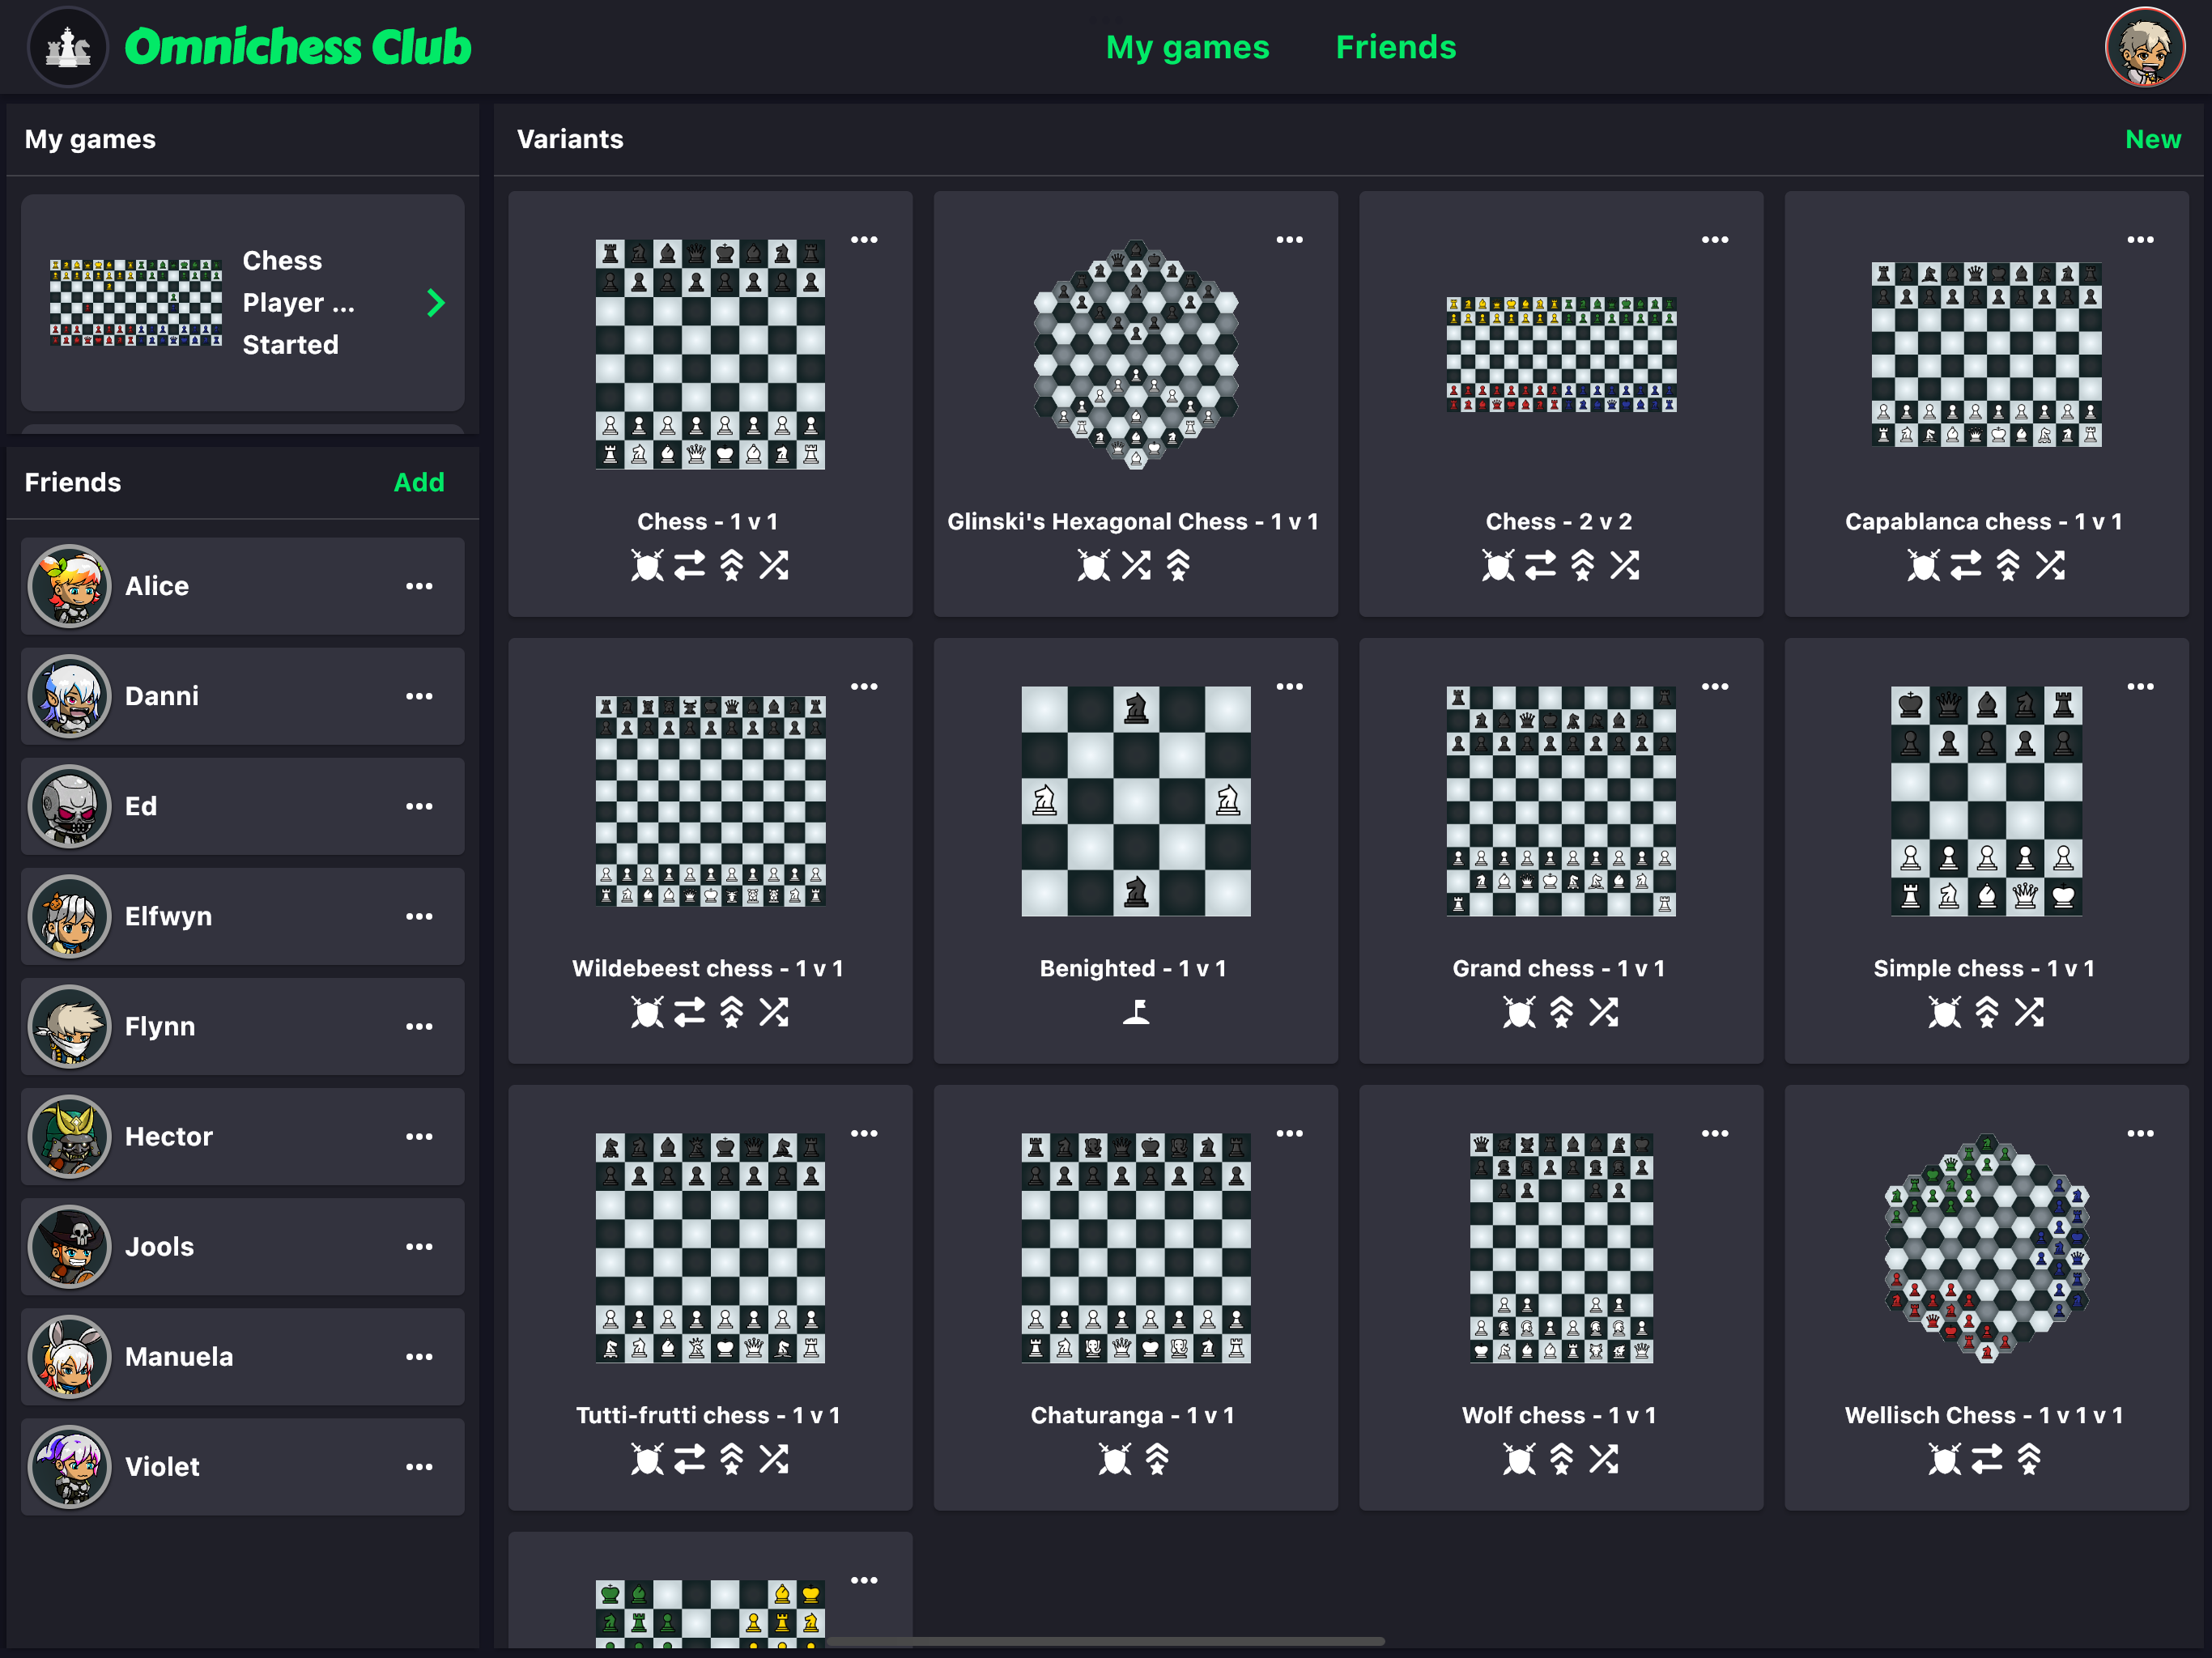This screenshot has height=1658, width=2212.
Task: Click crossed-swords icon under Chess 1 v 1
Action: tap(647, 566)
